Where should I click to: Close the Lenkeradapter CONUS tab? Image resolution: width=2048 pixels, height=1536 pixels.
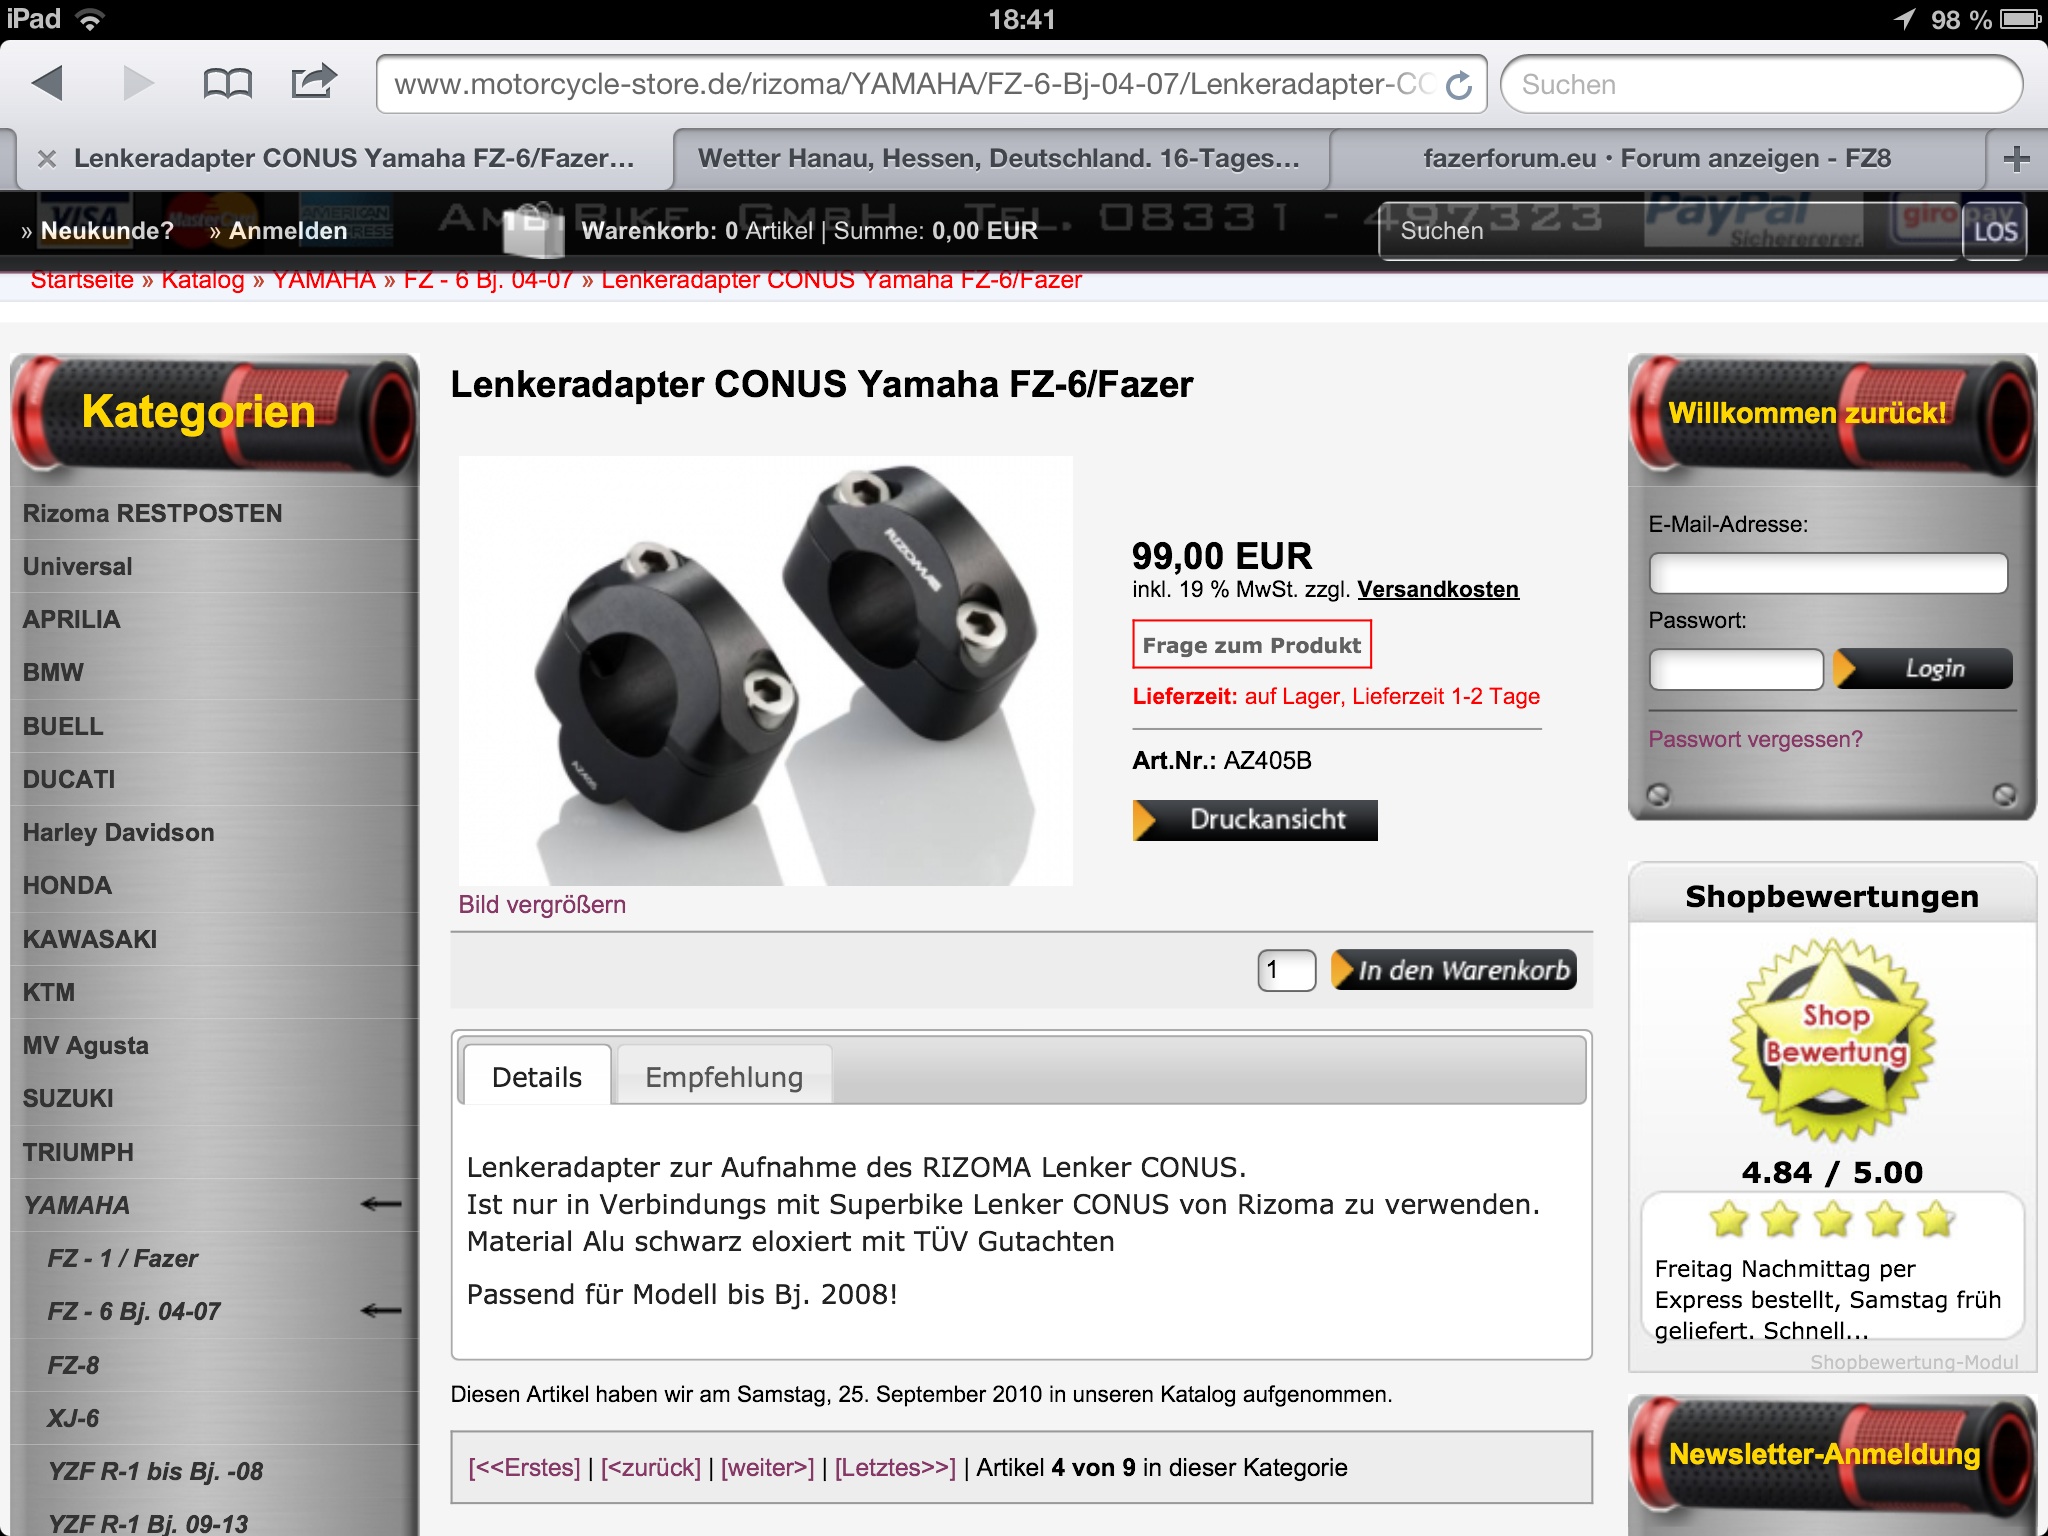[46, 158]
